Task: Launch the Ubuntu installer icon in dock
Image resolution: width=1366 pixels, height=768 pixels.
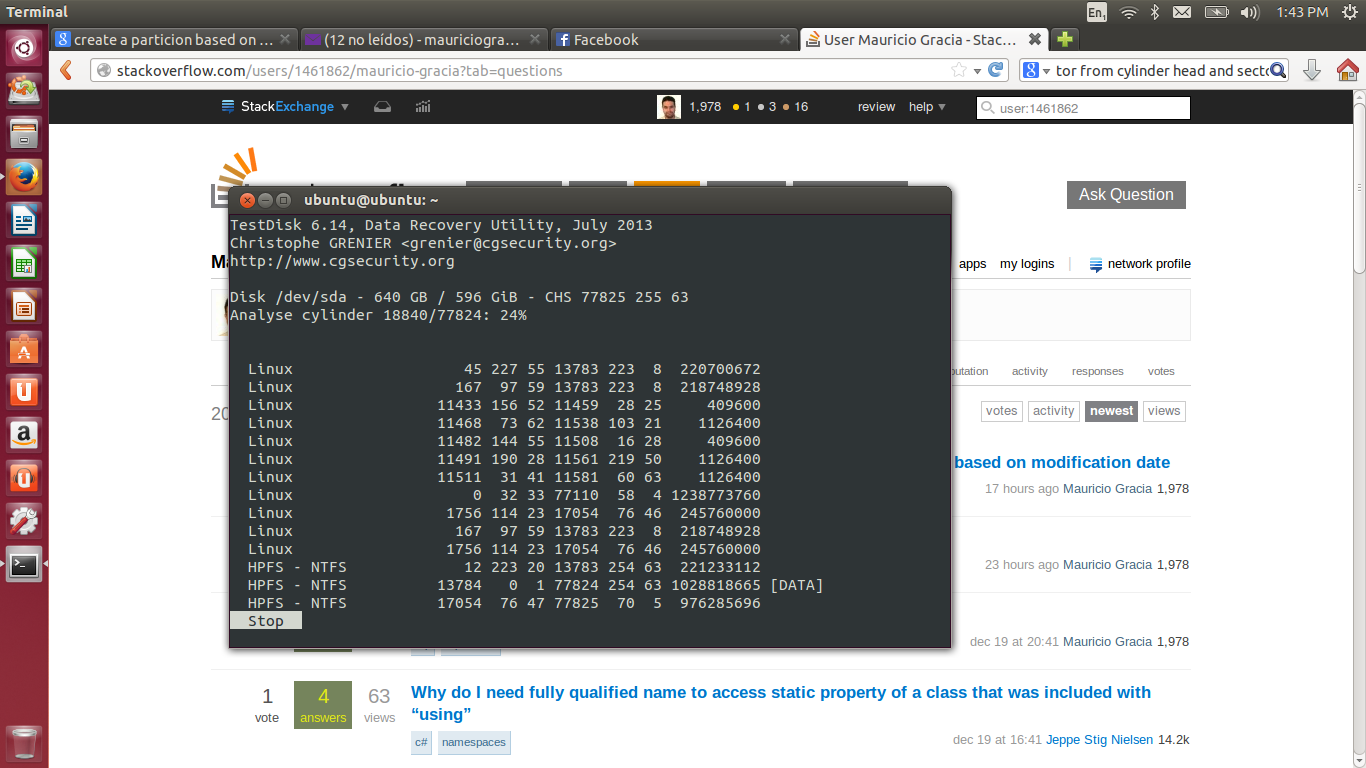Action: tap(24, 90)
